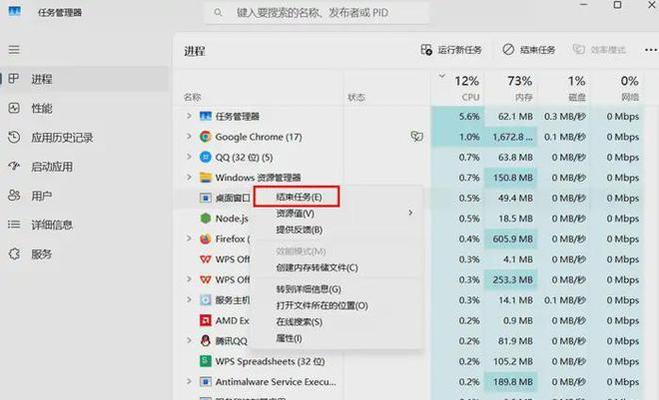659x400 pixels.
Task: Expand Antimalware Service Executable row
Action: 189,381
